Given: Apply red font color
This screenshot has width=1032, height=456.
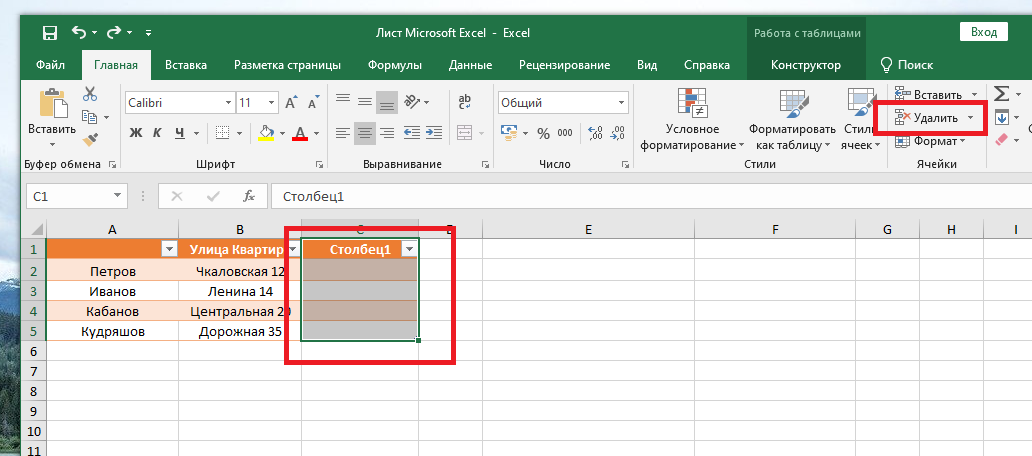Looking at the screenshot, I should click(x=300, y=132).
